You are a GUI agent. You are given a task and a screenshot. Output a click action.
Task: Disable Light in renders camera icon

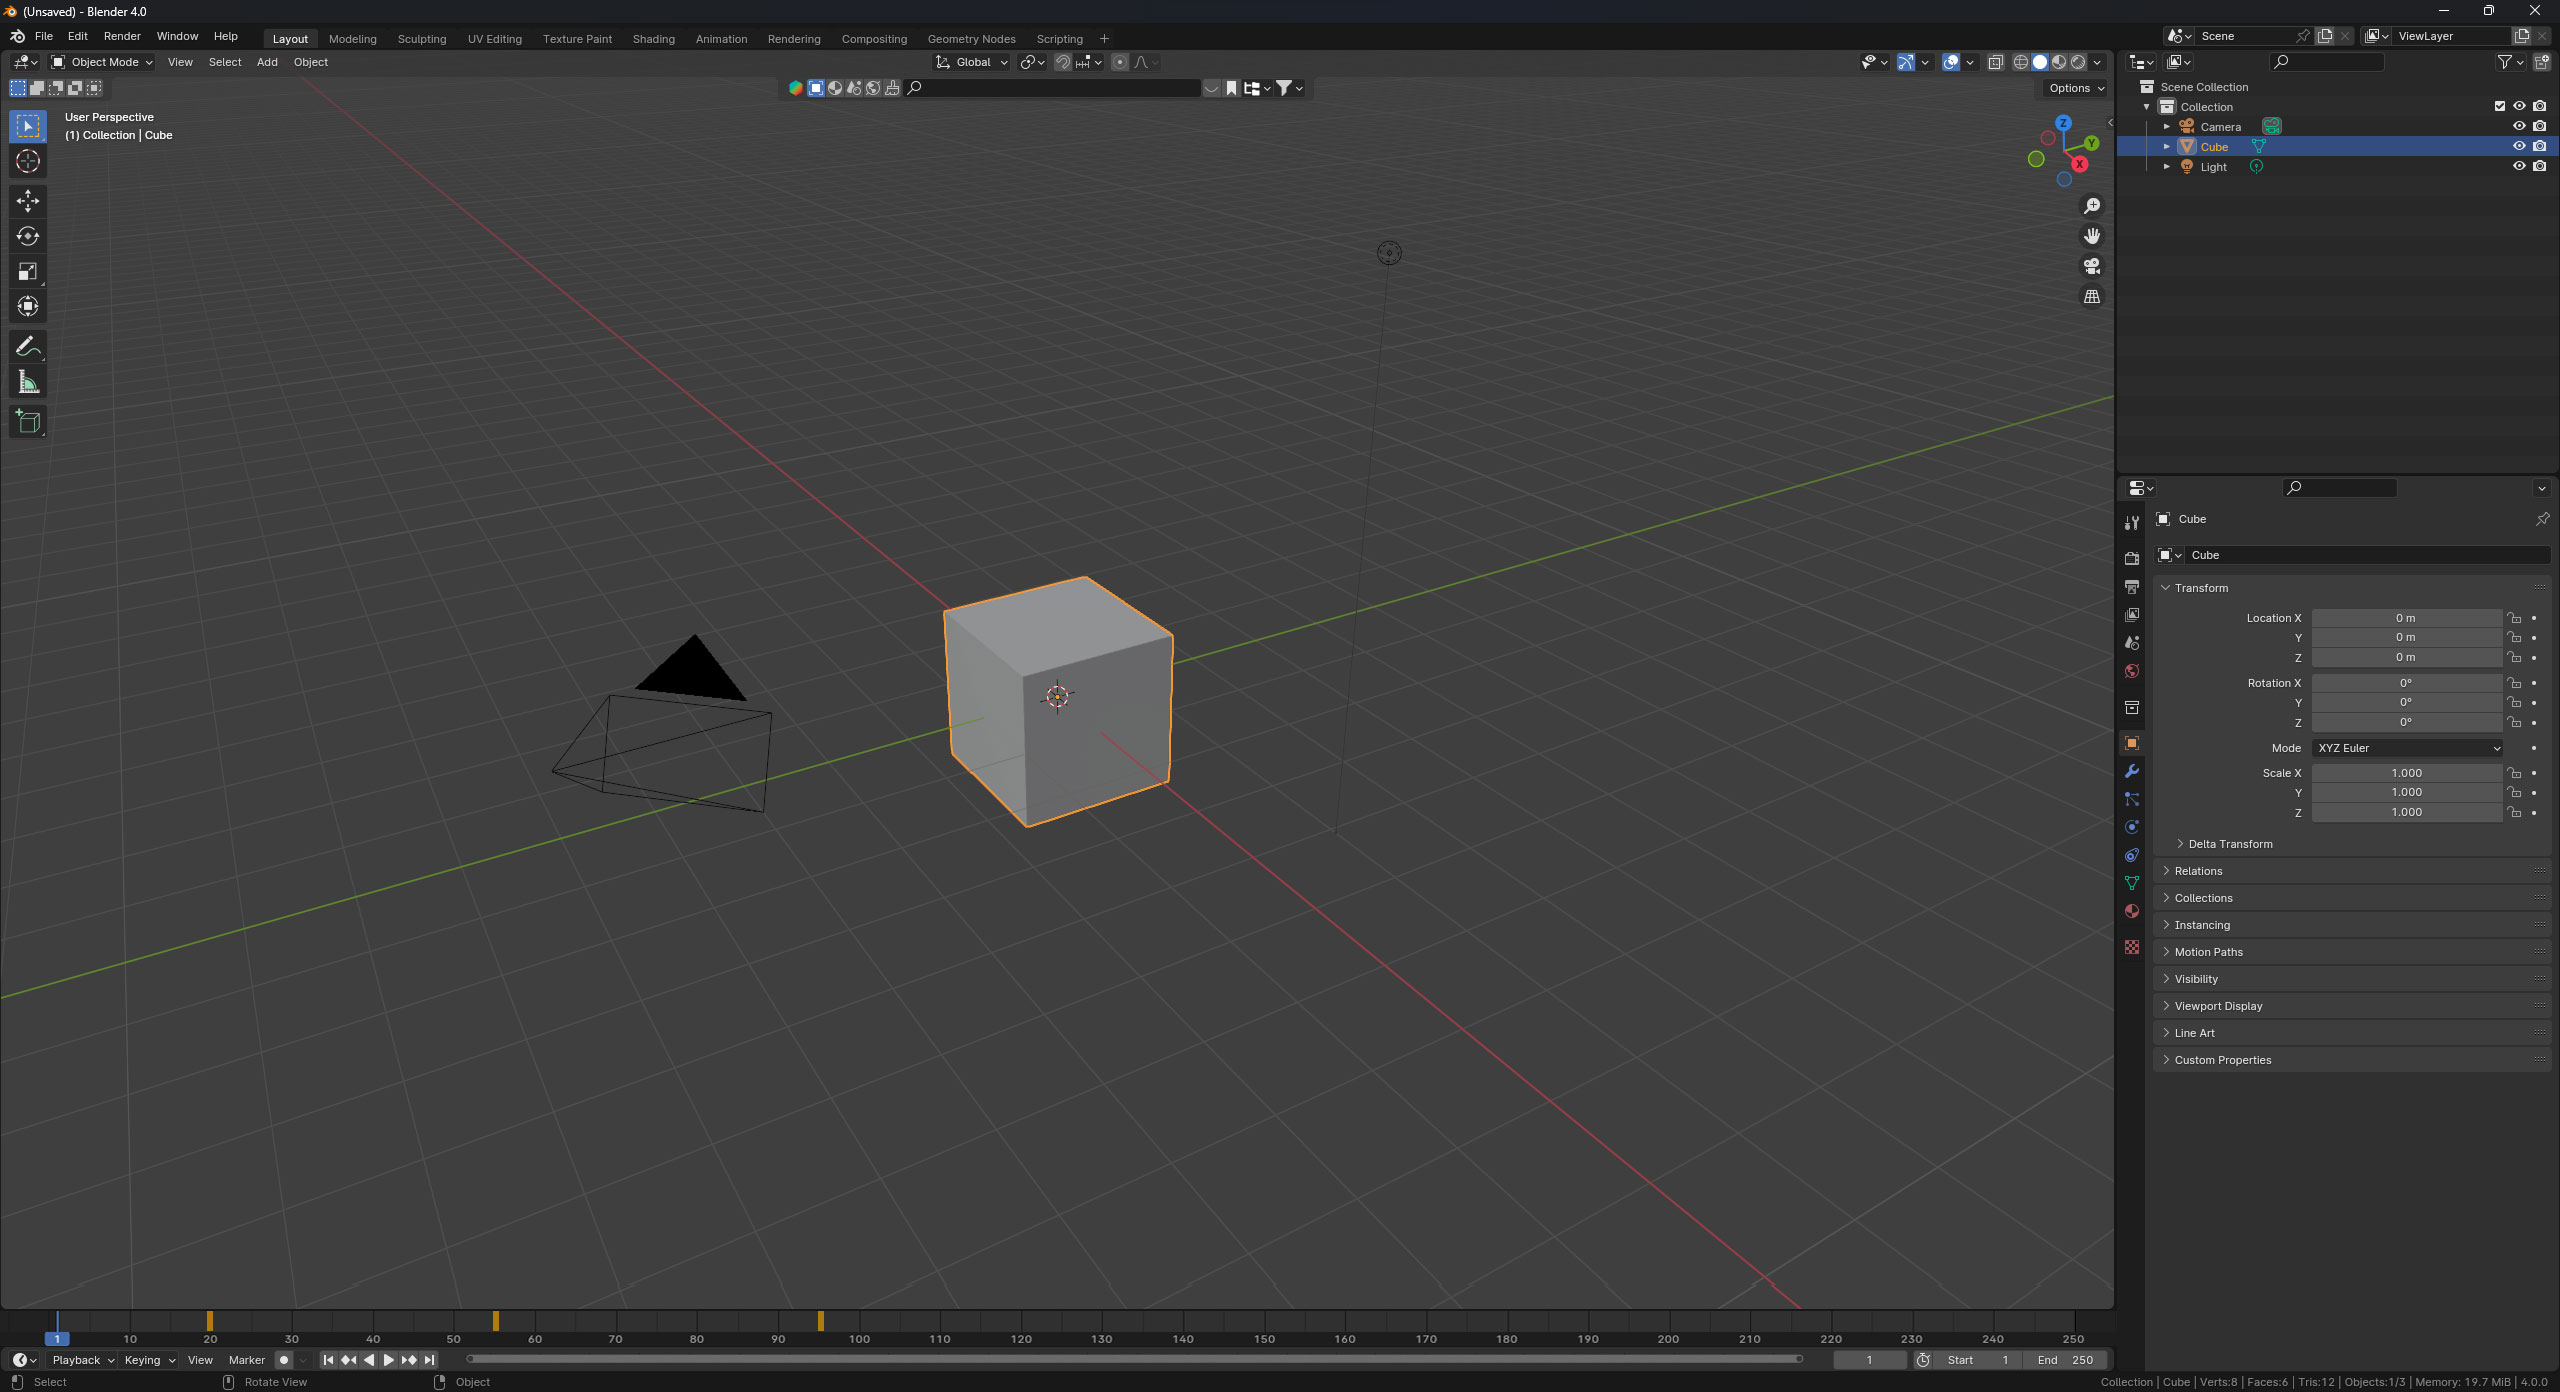2539,166
